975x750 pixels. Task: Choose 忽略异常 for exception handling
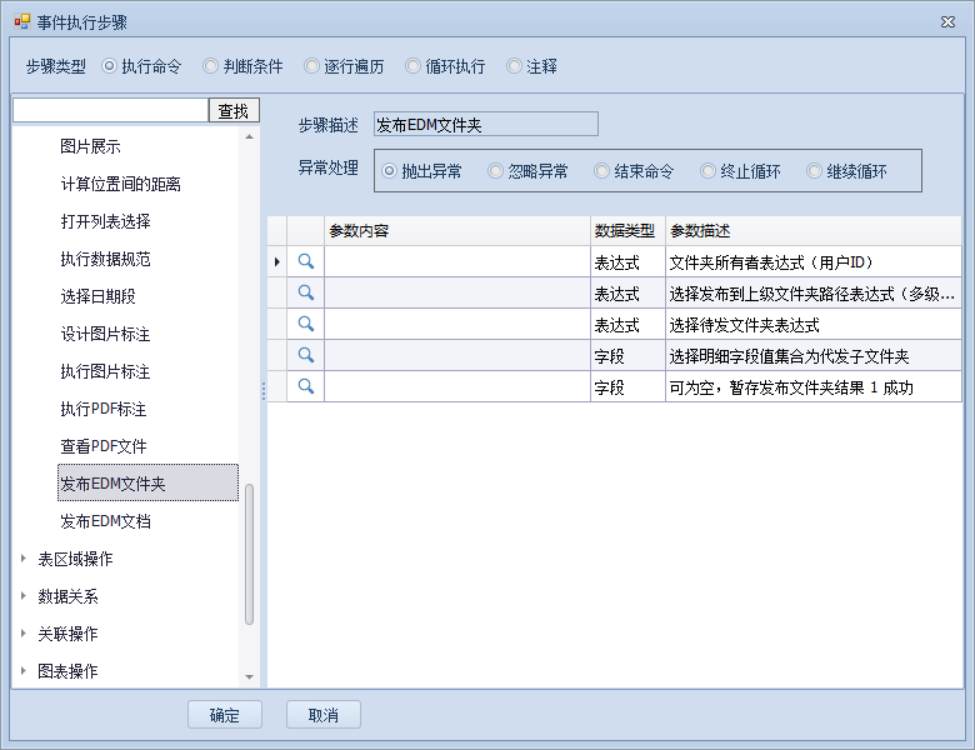[x=496, y=171]
